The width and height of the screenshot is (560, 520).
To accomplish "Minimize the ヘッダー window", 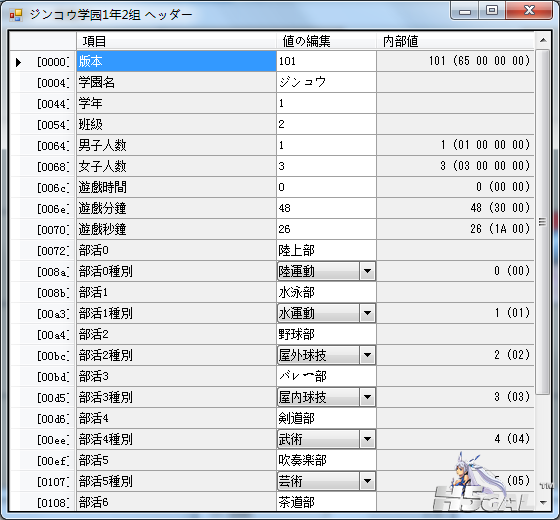I will click(x=465, y=11).
